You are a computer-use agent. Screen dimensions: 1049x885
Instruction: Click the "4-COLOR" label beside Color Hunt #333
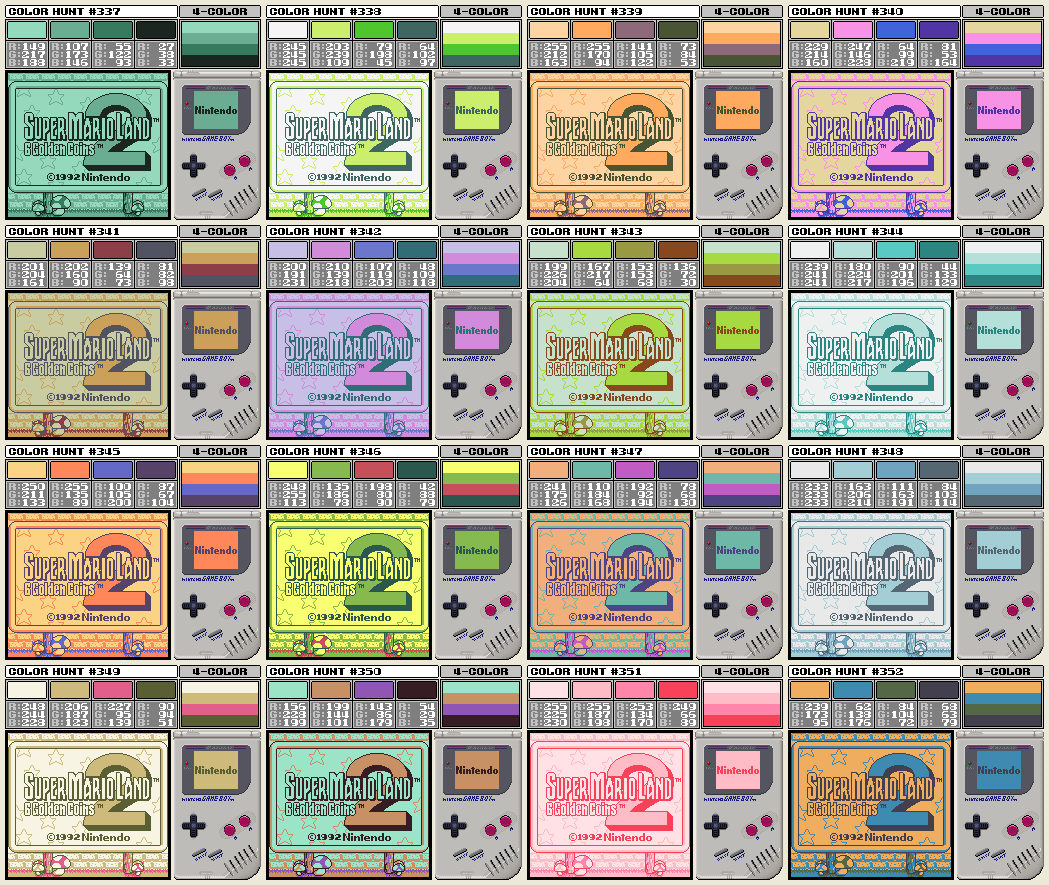[x=481, y=11]
